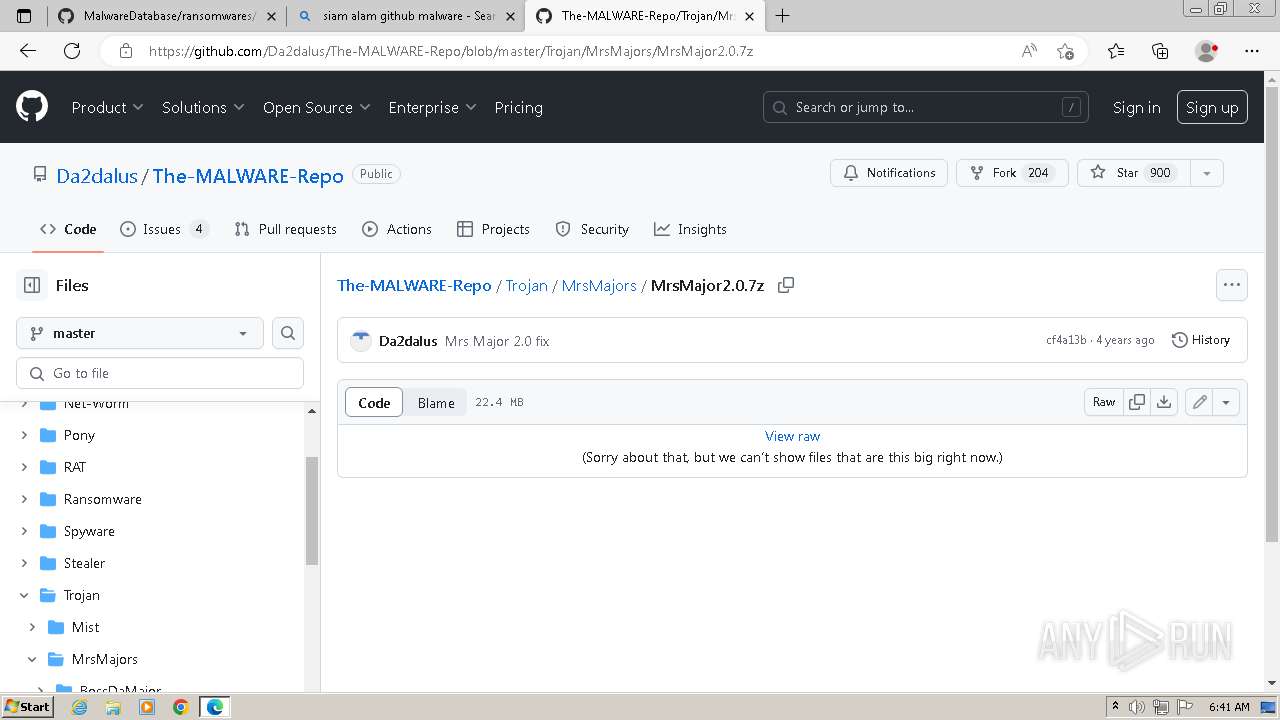Open the Actions tab
The image size is (1280, 720).
tap(397, 229)
